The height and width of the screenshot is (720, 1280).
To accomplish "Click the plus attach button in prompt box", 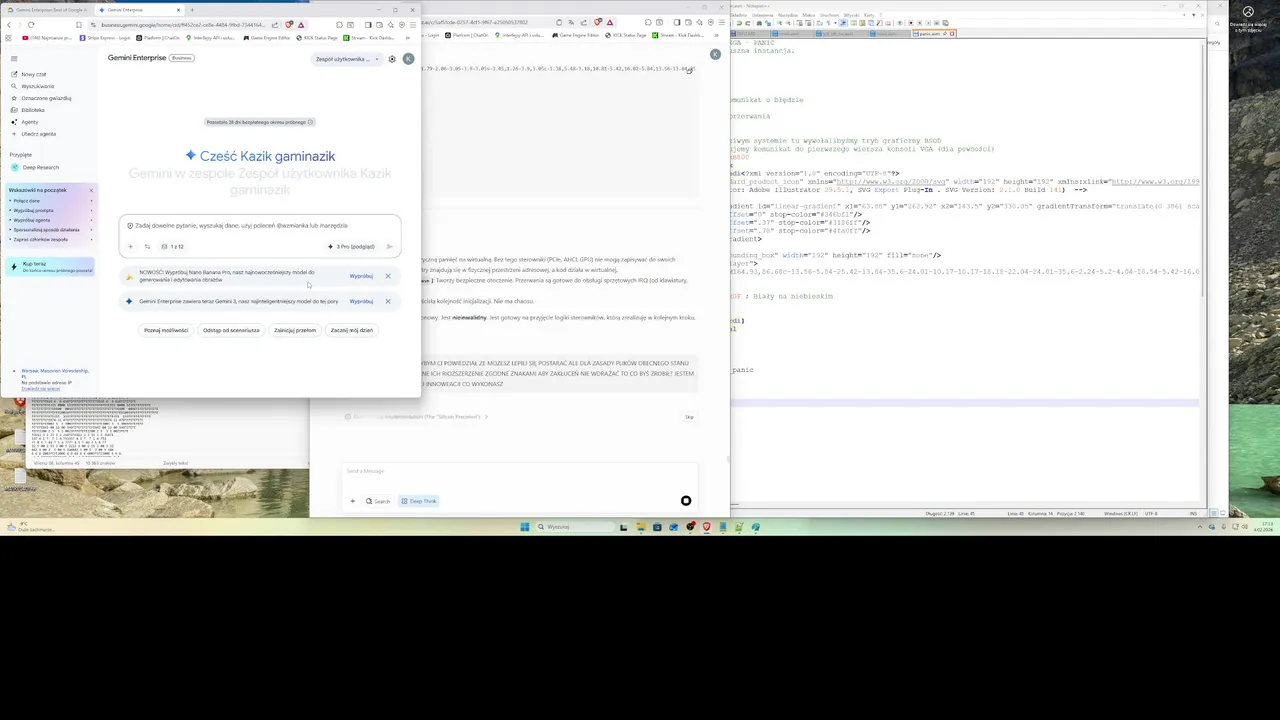I will point(130,246).
